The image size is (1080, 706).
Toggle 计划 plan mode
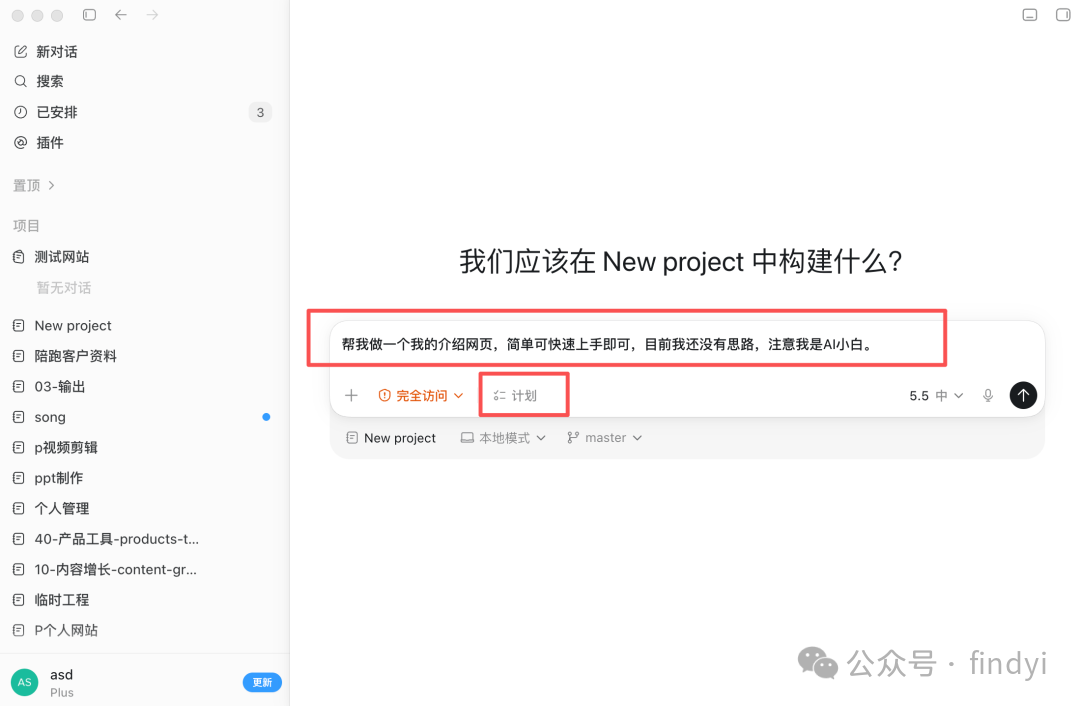pos(515,395)
